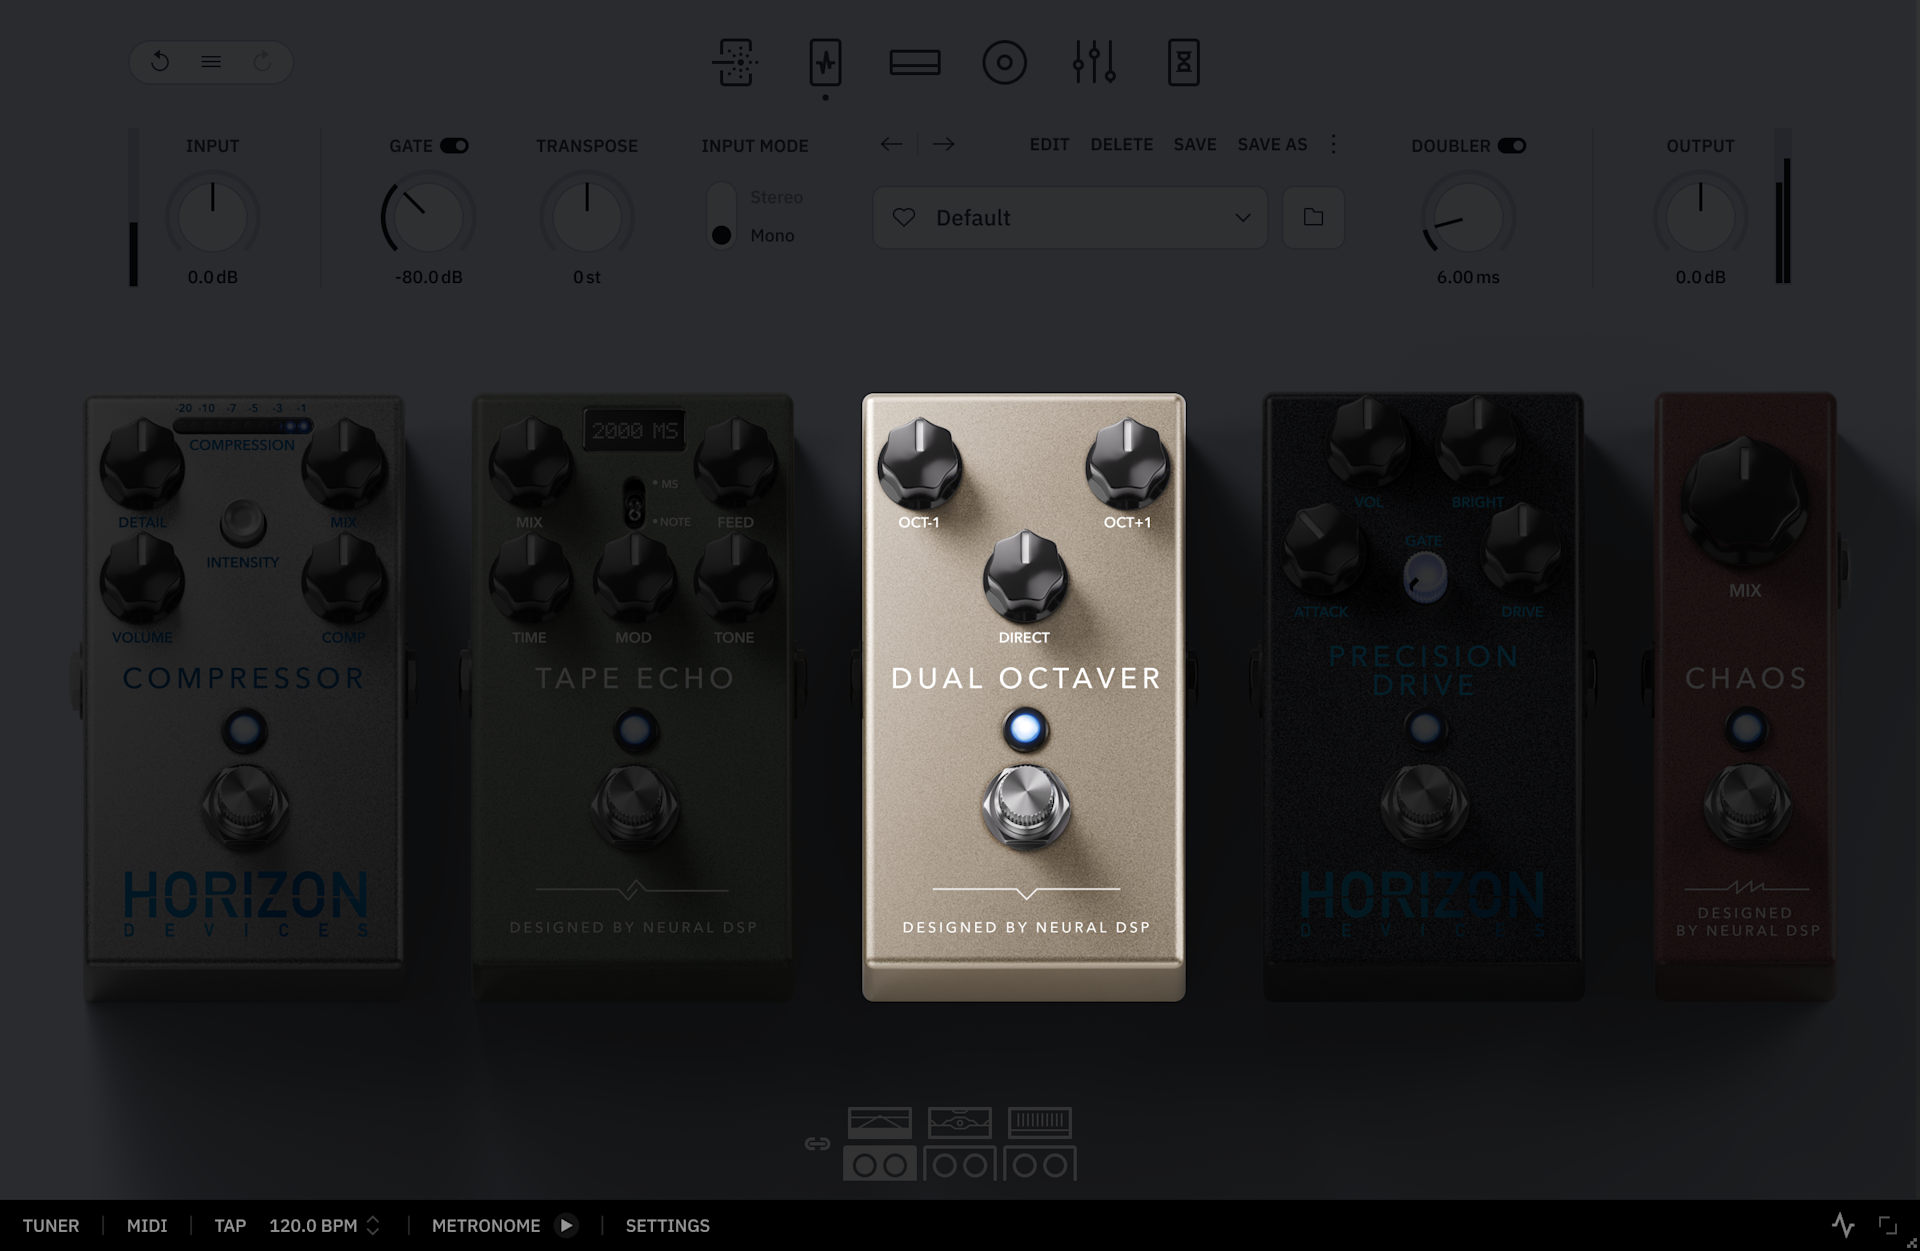This screenshot has width=1920, height=1251.
Task: Click the Dual Octaver OCT+1 knob
Action: (x=1128, y=464)
